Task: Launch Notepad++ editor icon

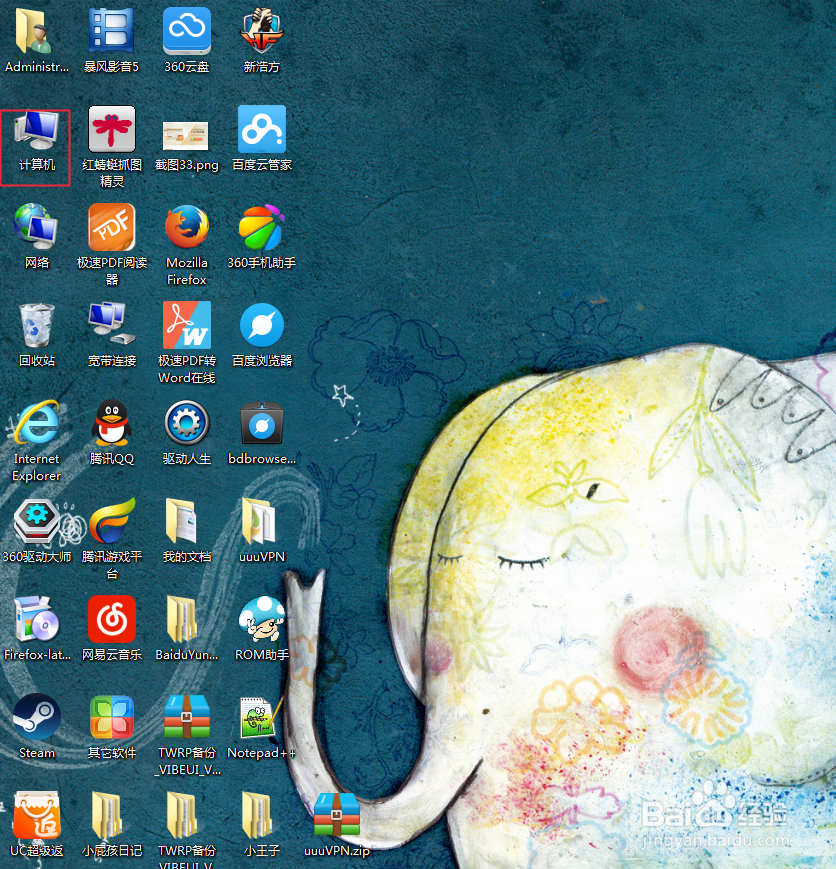Action: [x=259, y=717]
